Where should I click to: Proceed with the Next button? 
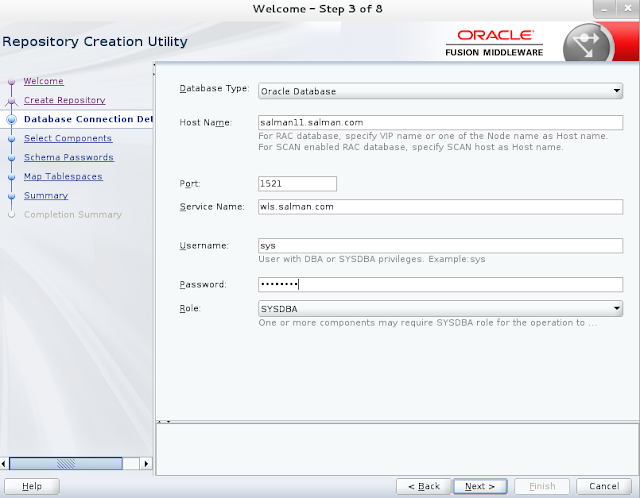point(480,486)
